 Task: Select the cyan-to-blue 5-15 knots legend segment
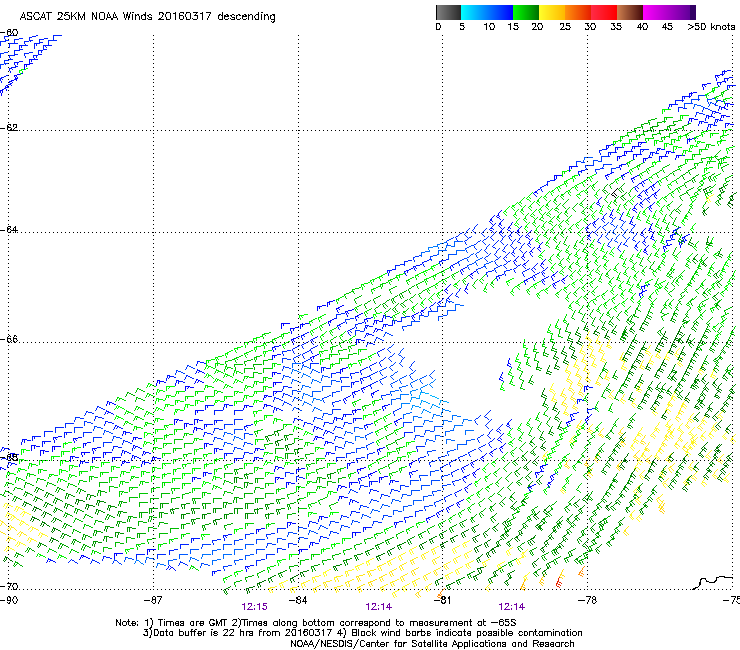click(487, 12)
